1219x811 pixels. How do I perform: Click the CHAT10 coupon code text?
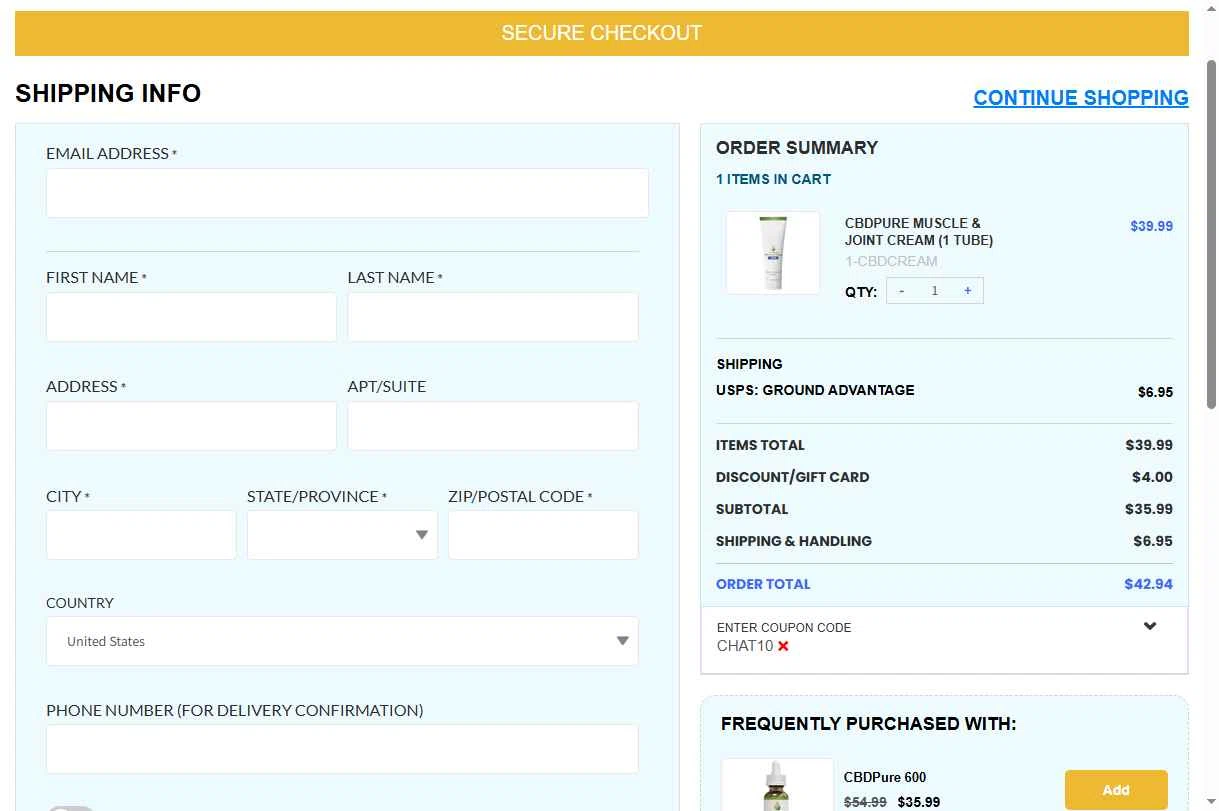tap(745, 646)
